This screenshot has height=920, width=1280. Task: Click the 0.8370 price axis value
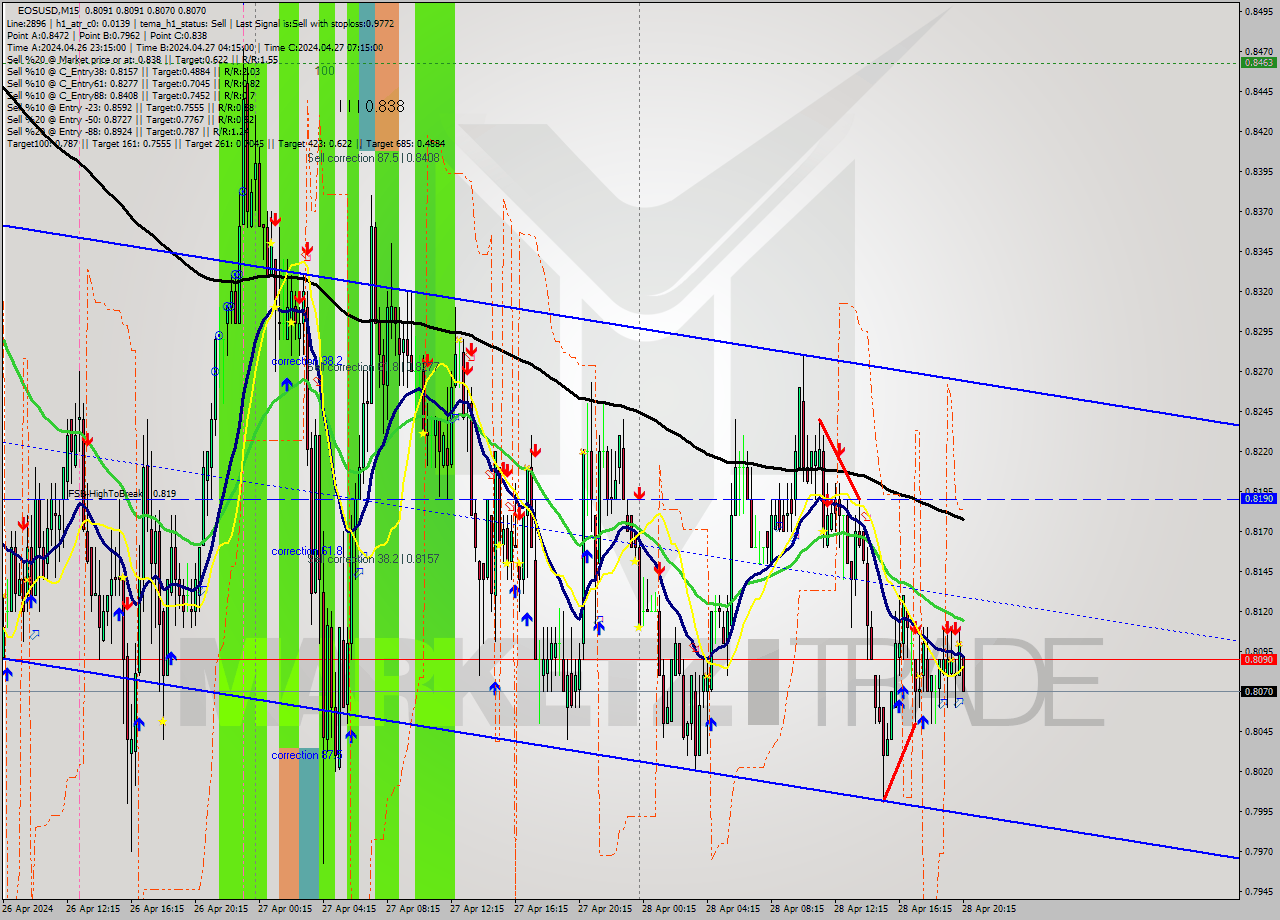point(1258,211)
